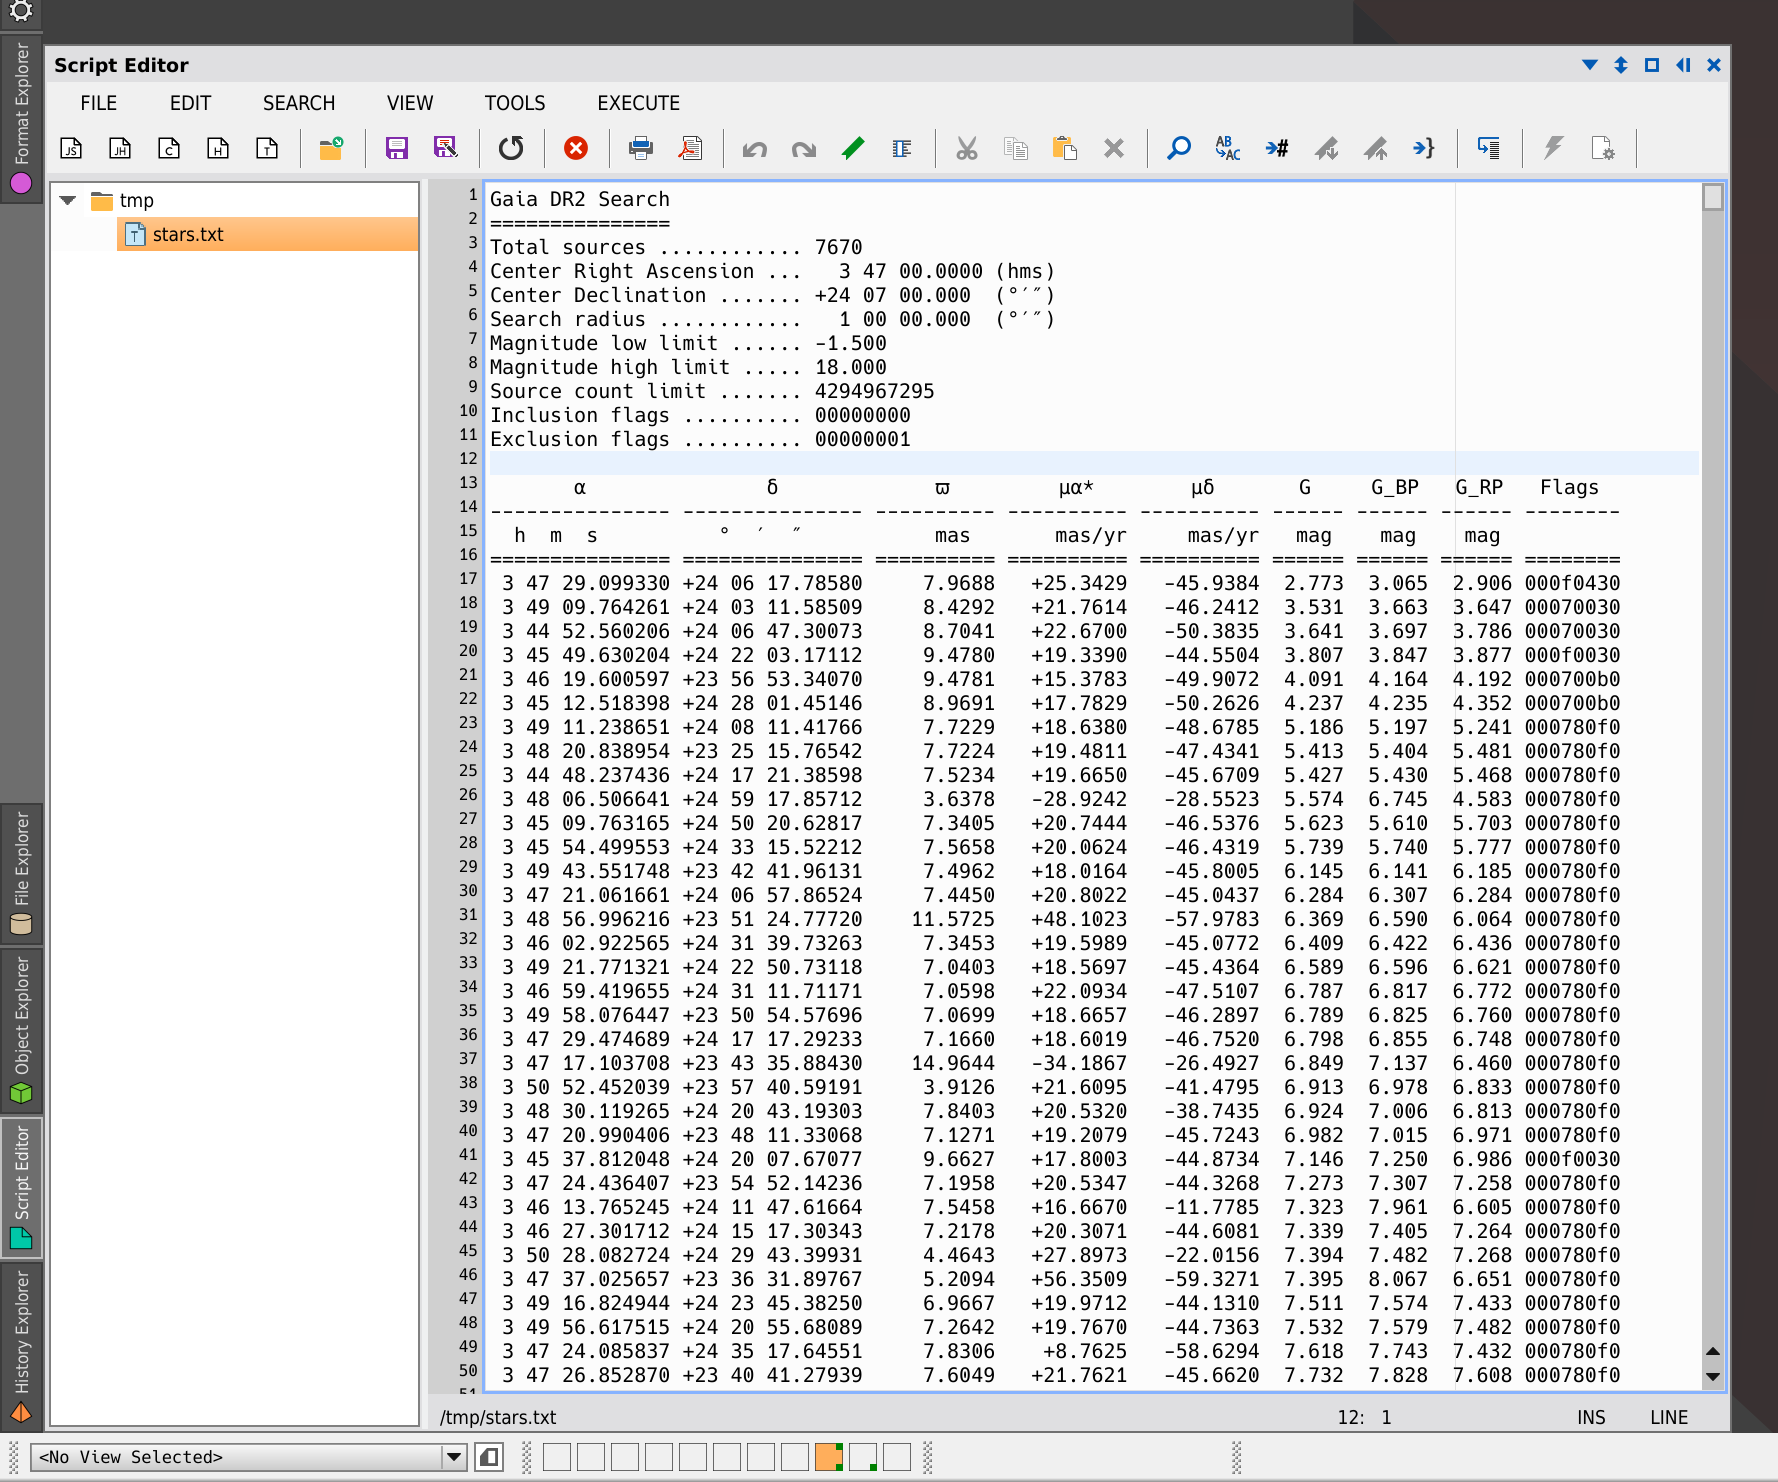Open the History Explorer side tab
The image size is (1778, 1482).
click(x=21, y=1346)
